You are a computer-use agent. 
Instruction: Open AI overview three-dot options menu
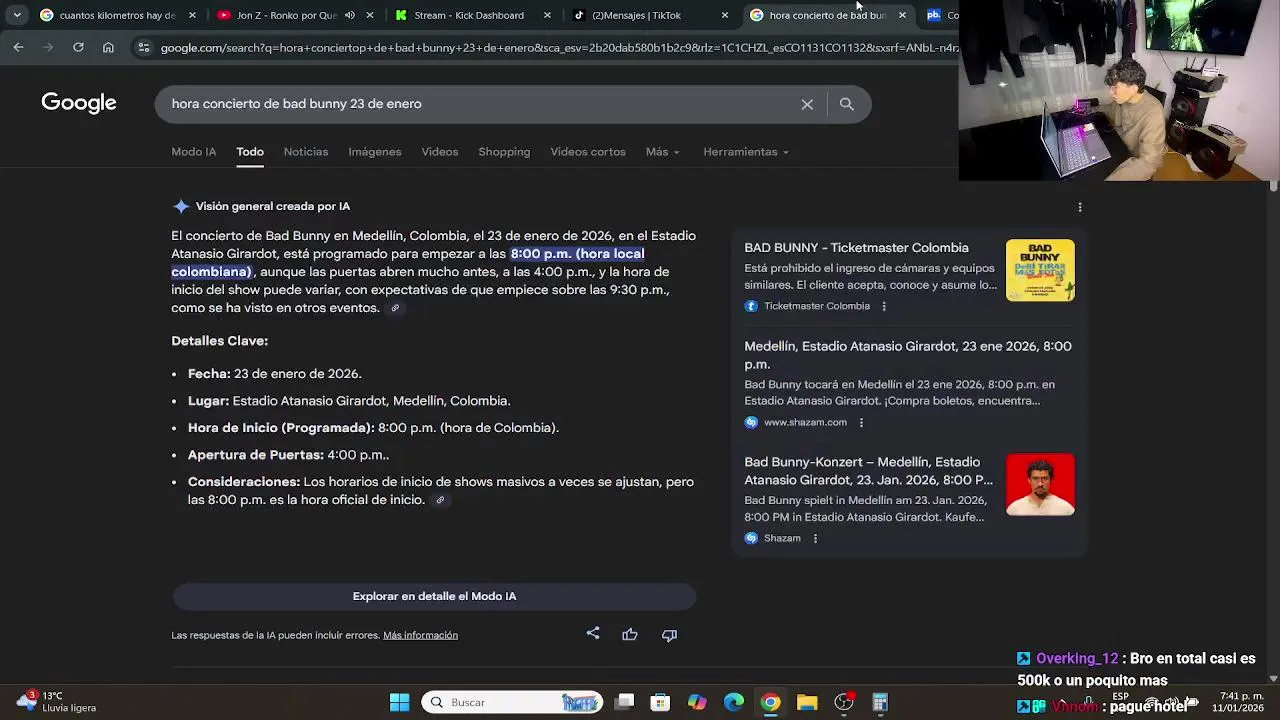[x=1079, y=207]
